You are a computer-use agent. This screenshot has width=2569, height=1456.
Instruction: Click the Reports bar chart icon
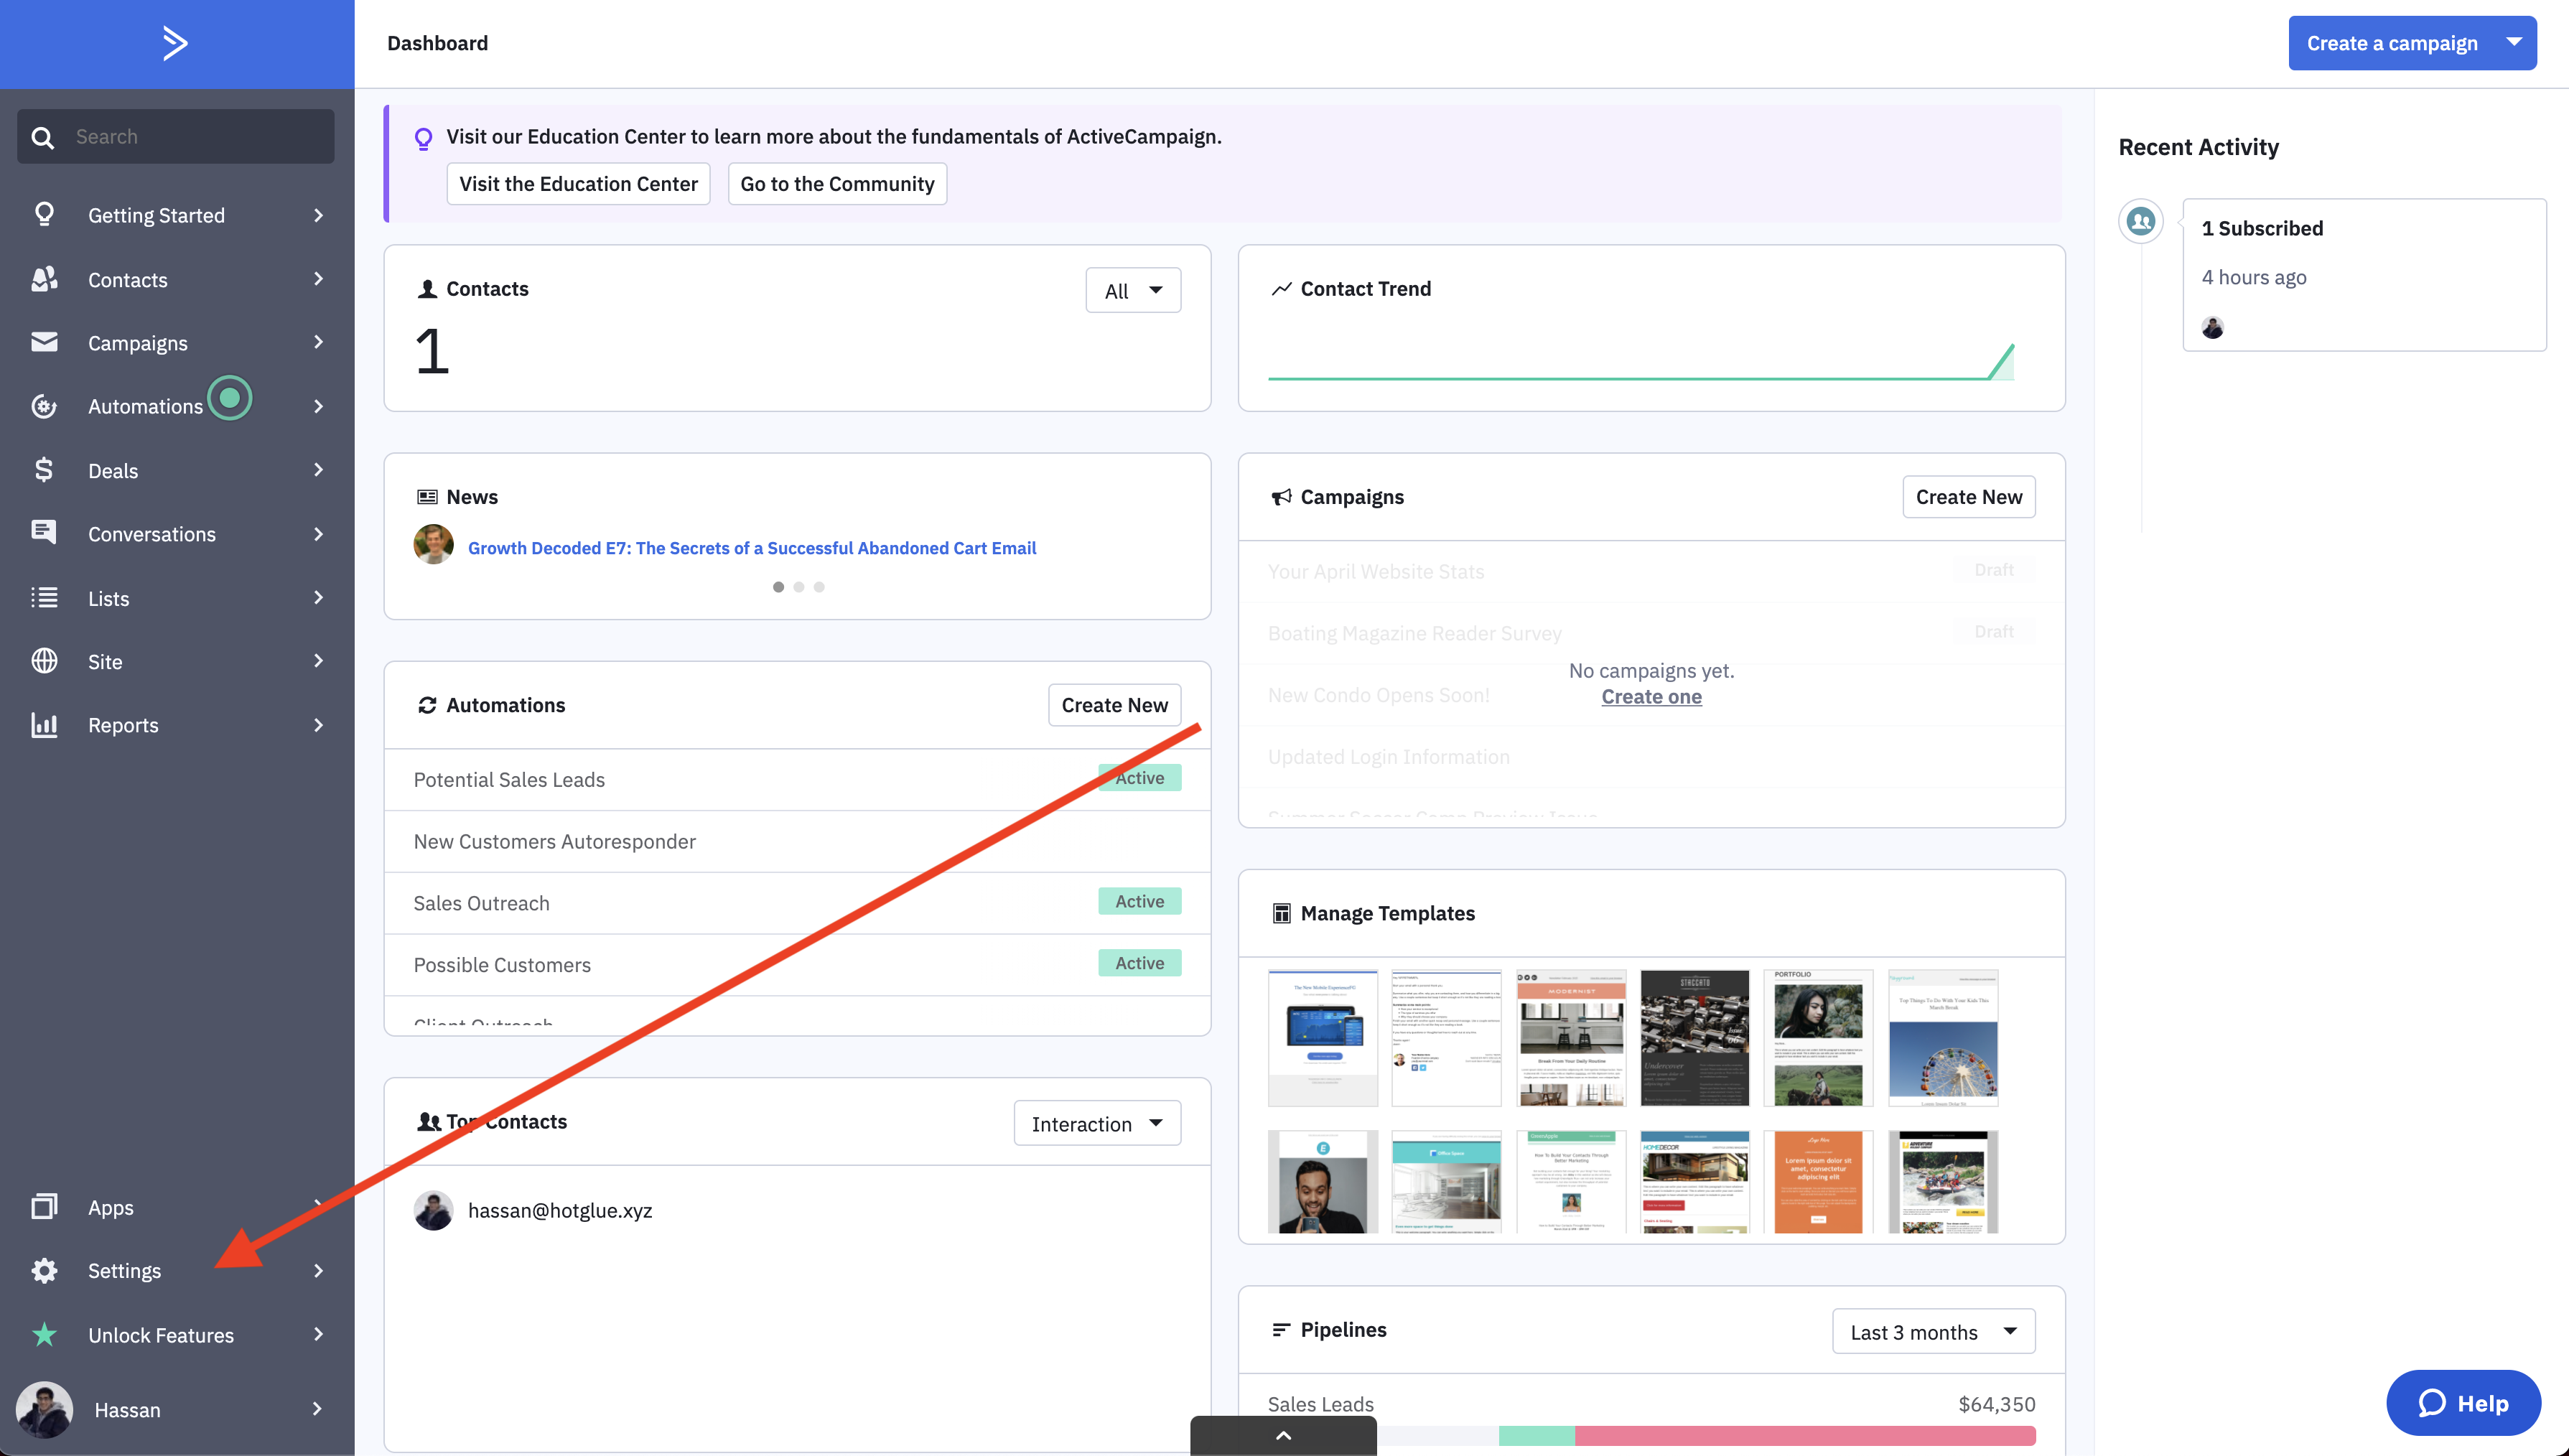(44, 725)
